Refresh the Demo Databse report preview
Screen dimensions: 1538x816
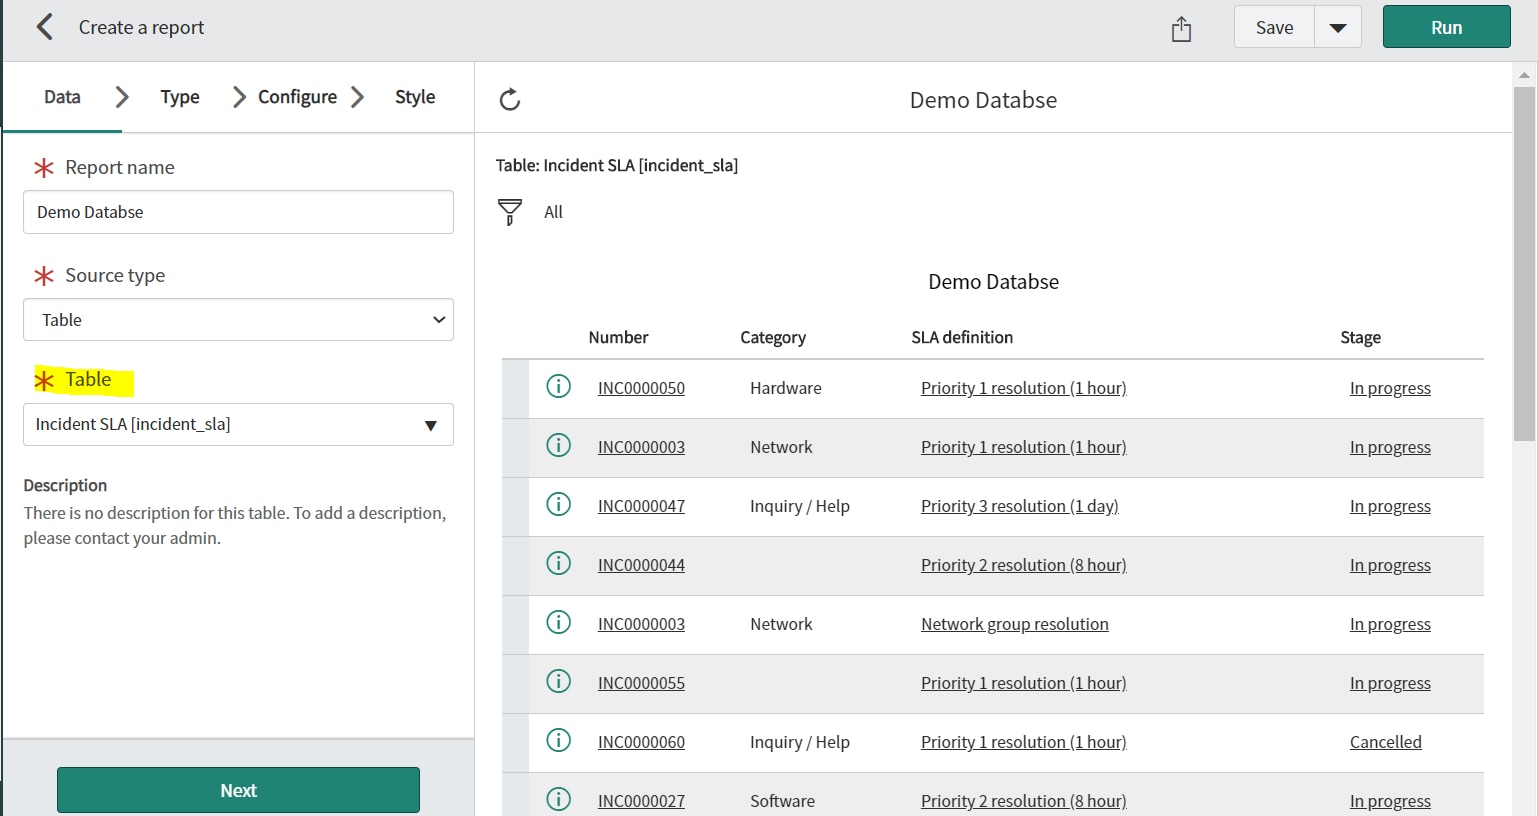point(510,99)
